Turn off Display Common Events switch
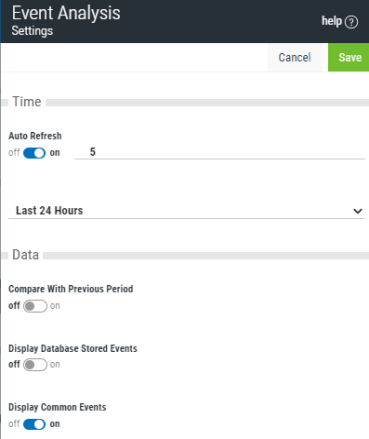Viewport: 369px width, 439px height. click(34, 424)
